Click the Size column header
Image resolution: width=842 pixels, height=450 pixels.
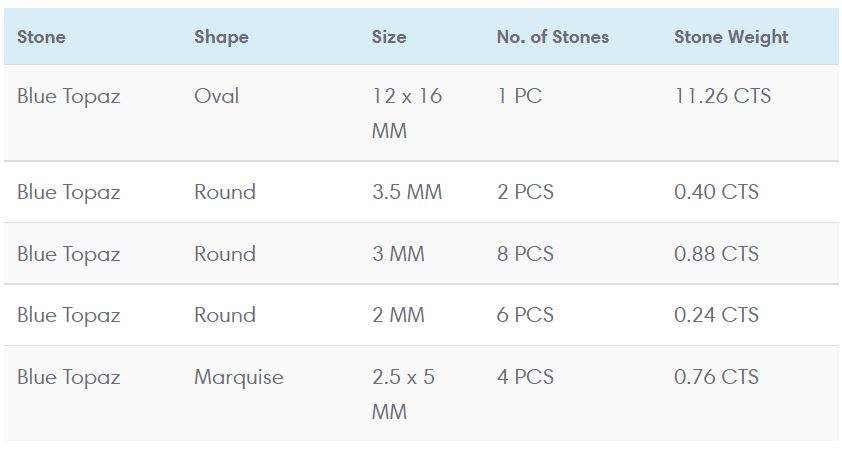coord(389,37)
